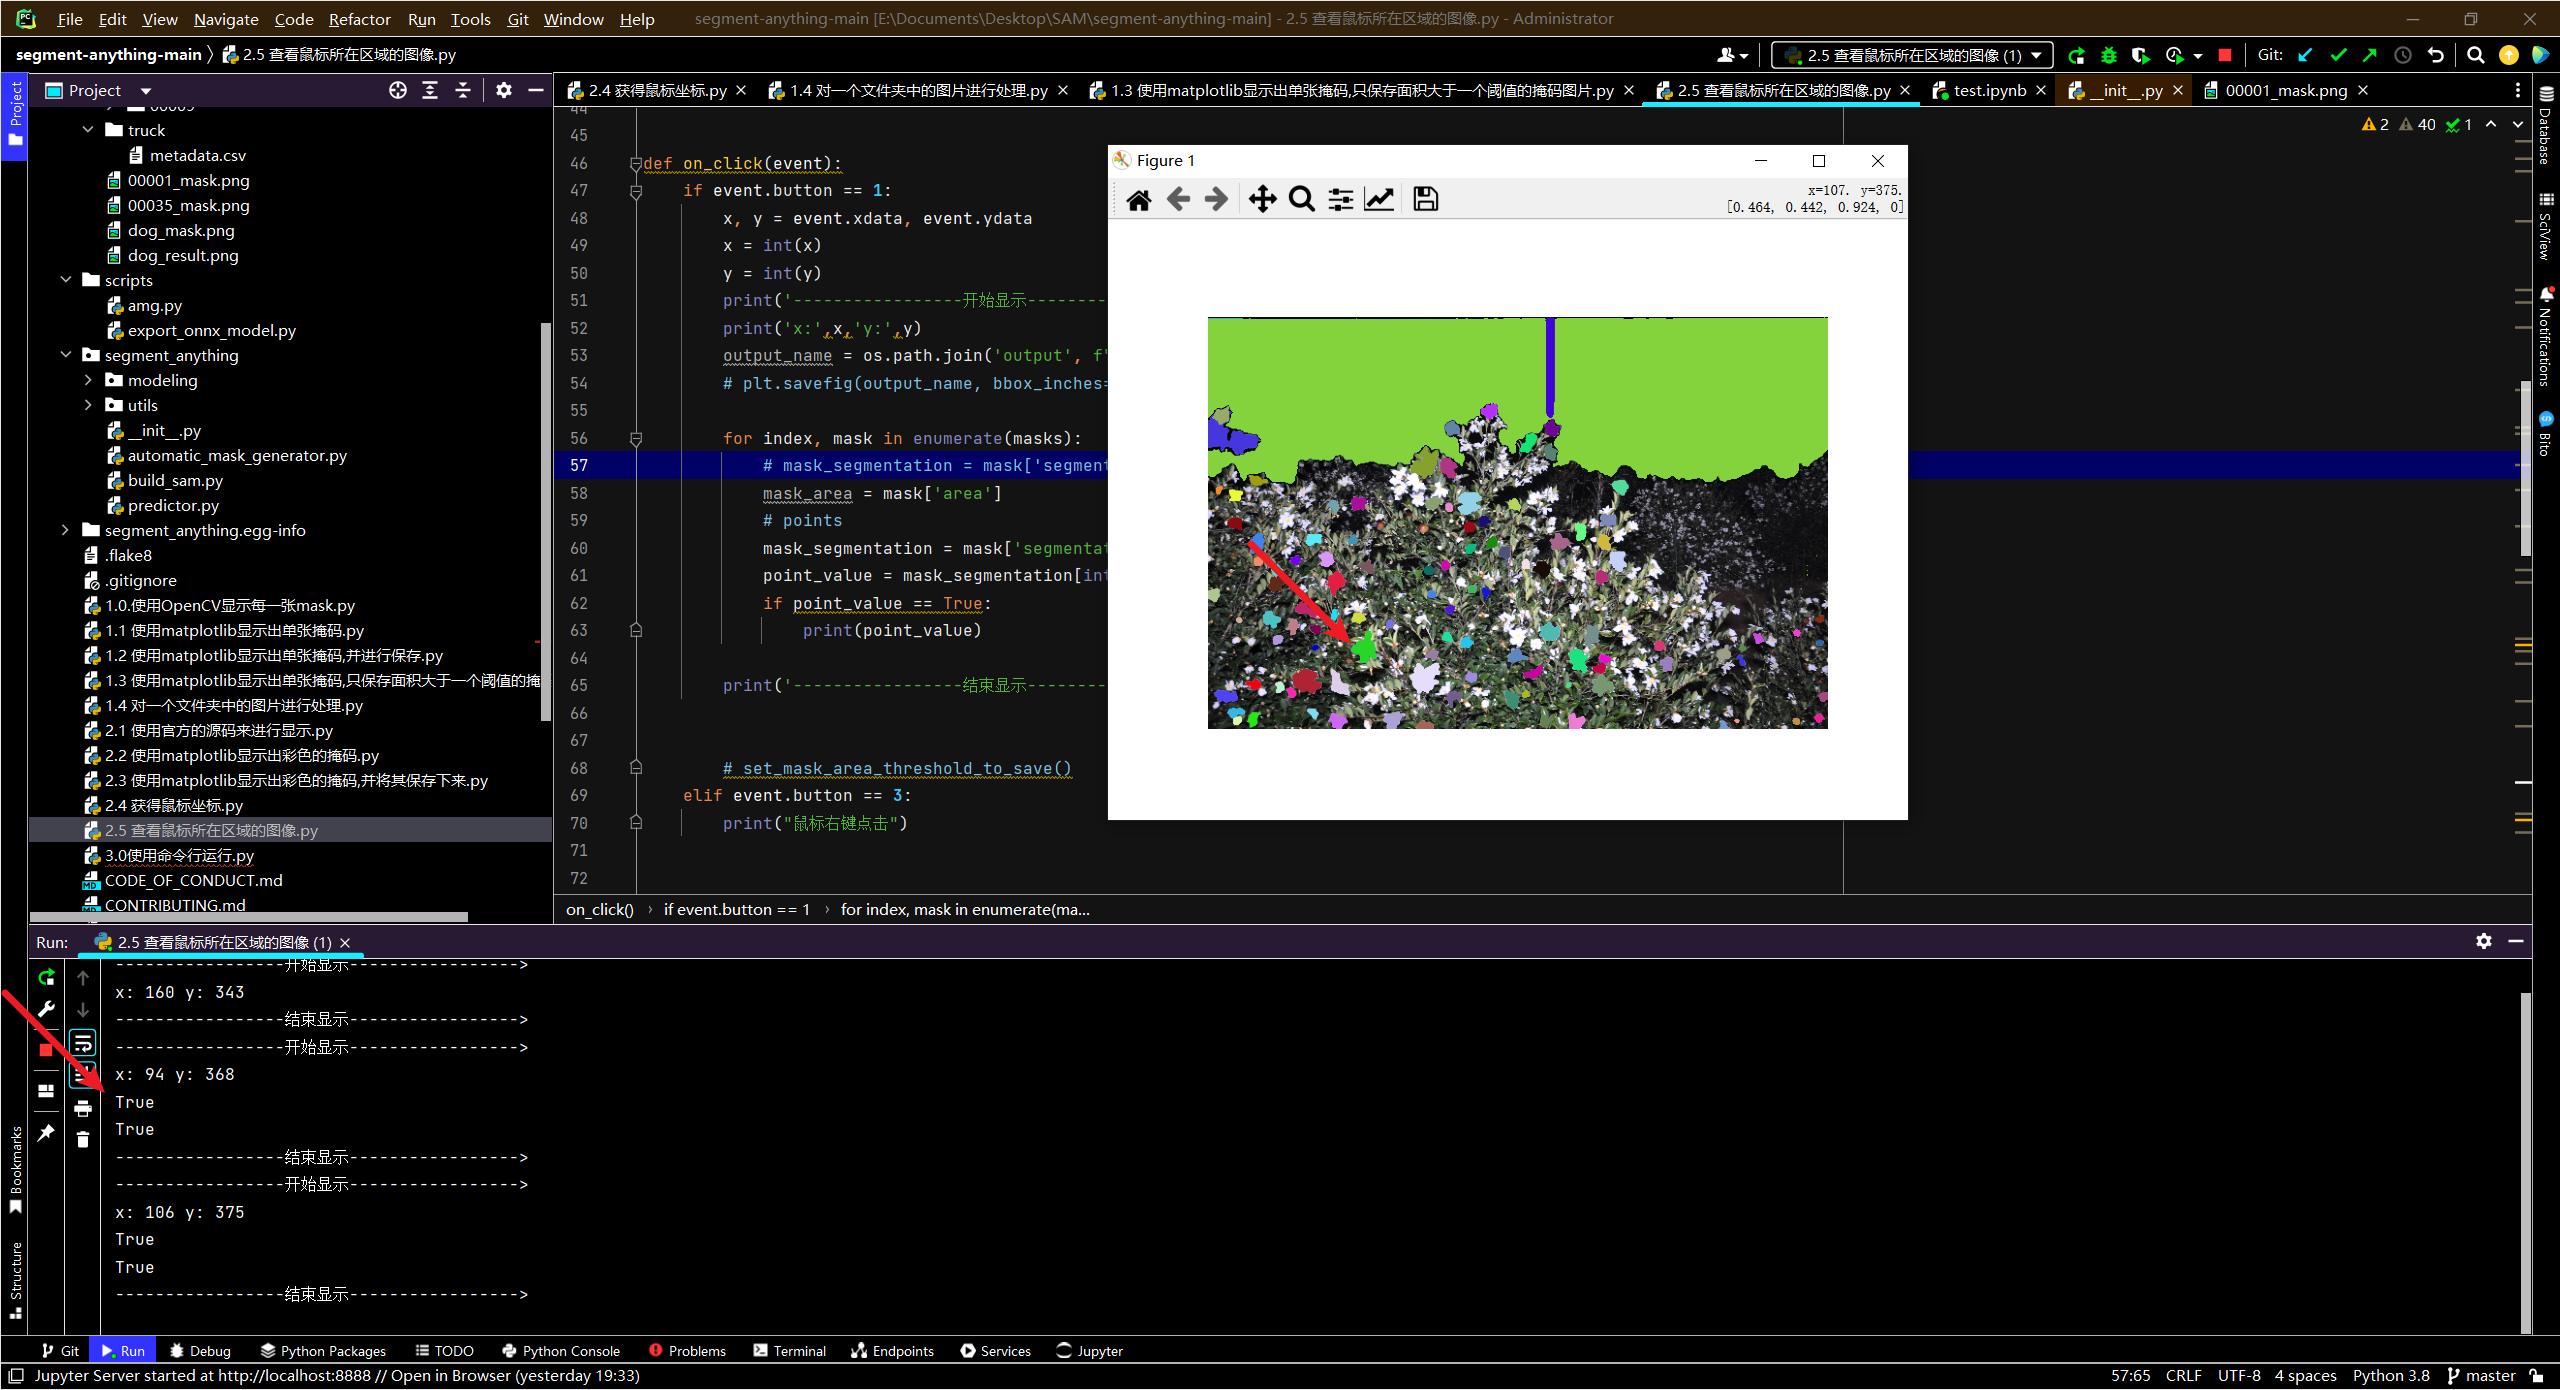The image size is (2560, 1390).
Task: Open the Terminal tool window button
Action: tap(789, 1351)
